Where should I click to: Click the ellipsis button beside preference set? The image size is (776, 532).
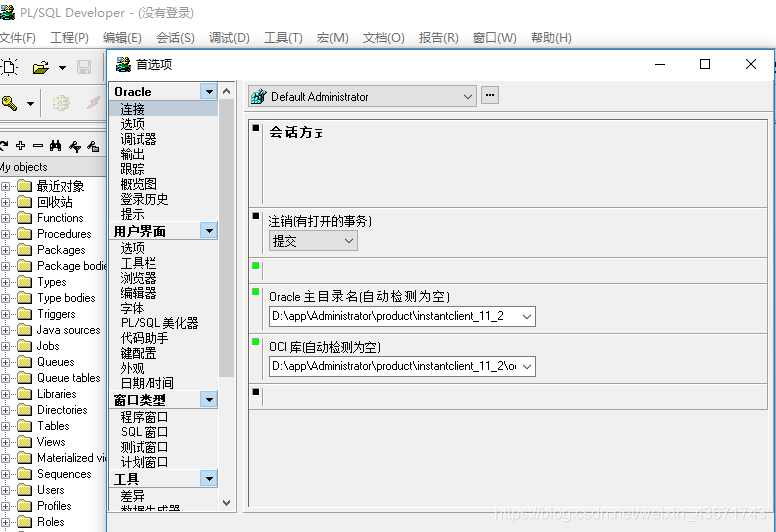point(490,95)
